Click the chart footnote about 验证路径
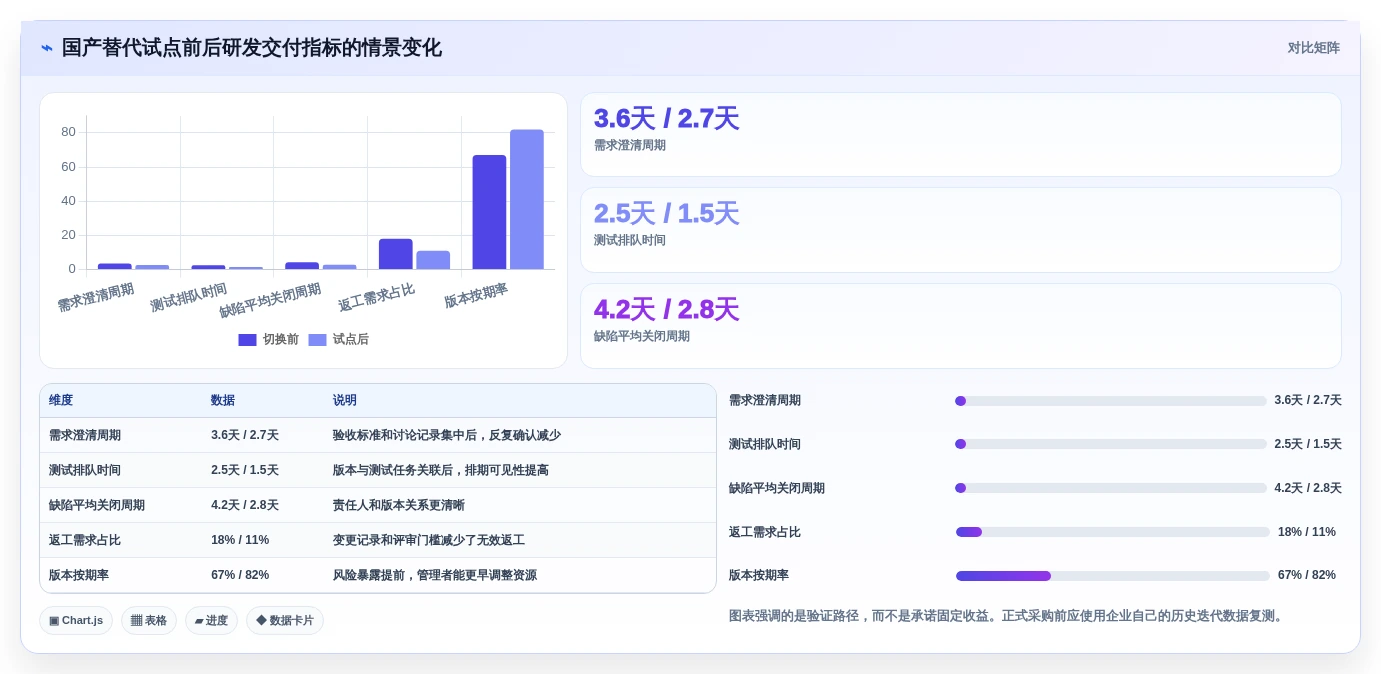 click(x=1006, y=616)
